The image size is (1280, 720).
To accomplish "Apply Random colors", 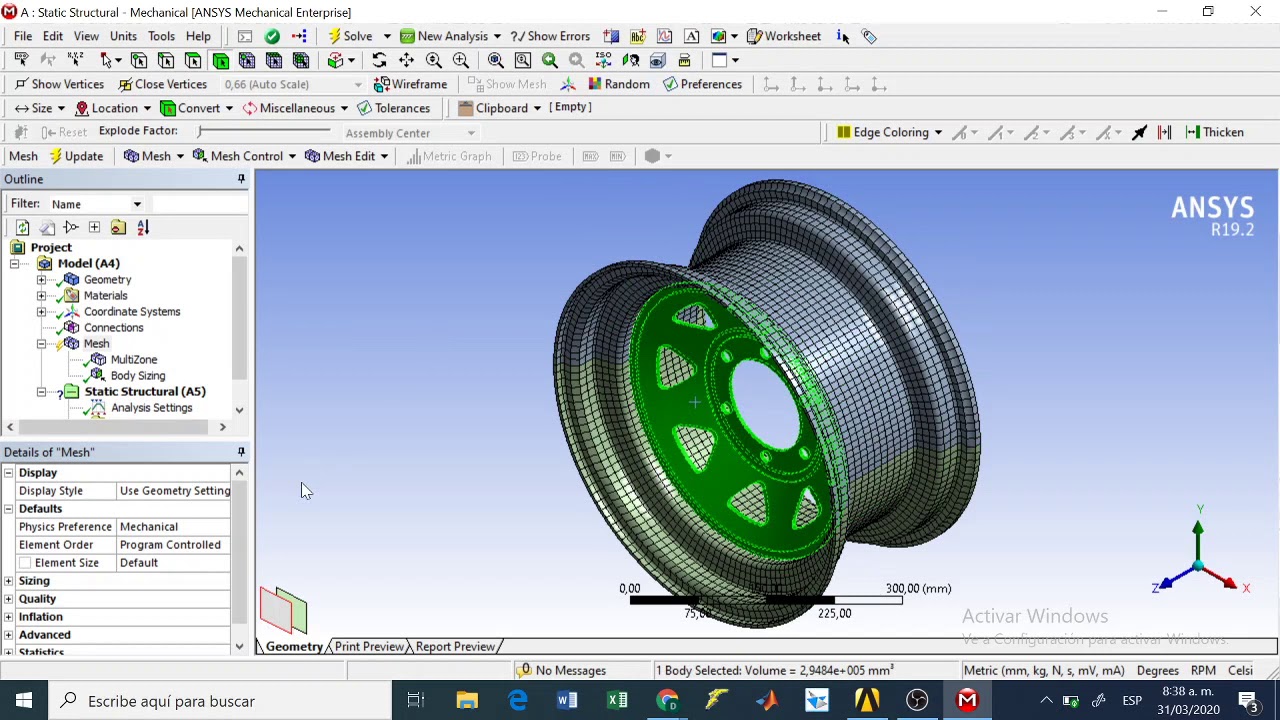I will 618,84.
